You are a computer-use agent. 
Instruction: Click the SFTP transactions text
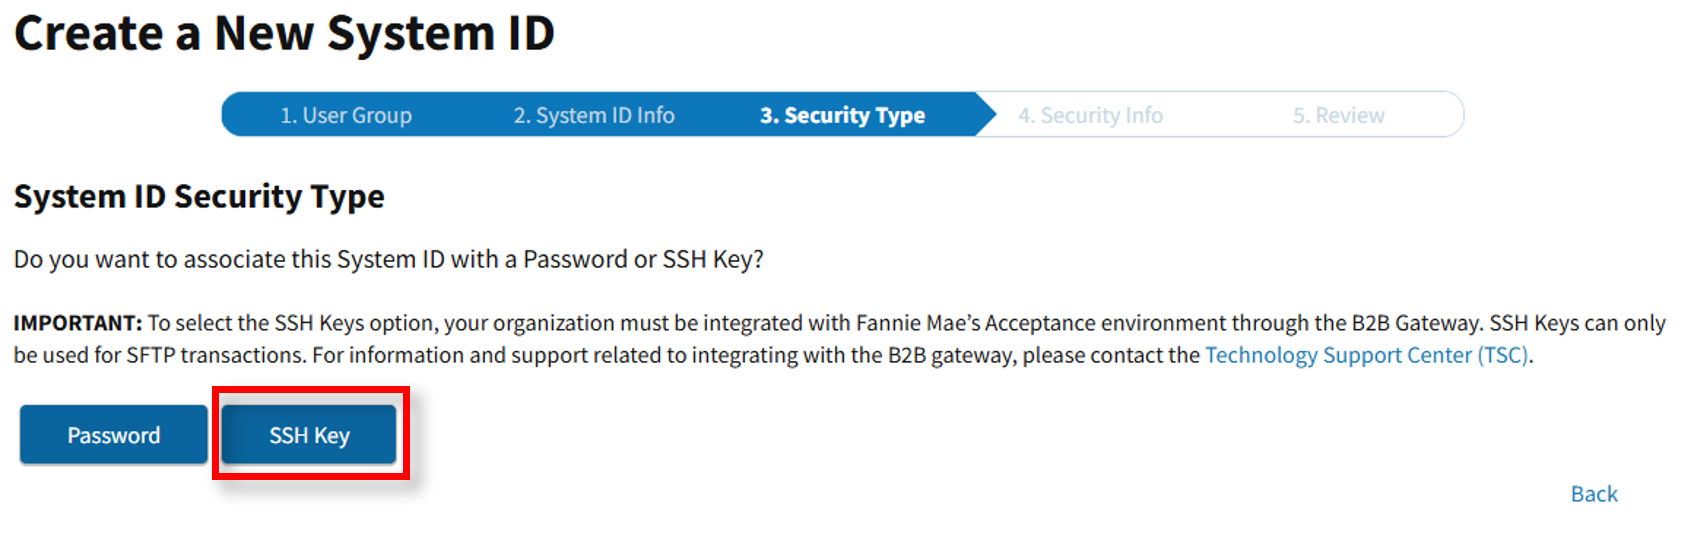[x=213, y=355]
